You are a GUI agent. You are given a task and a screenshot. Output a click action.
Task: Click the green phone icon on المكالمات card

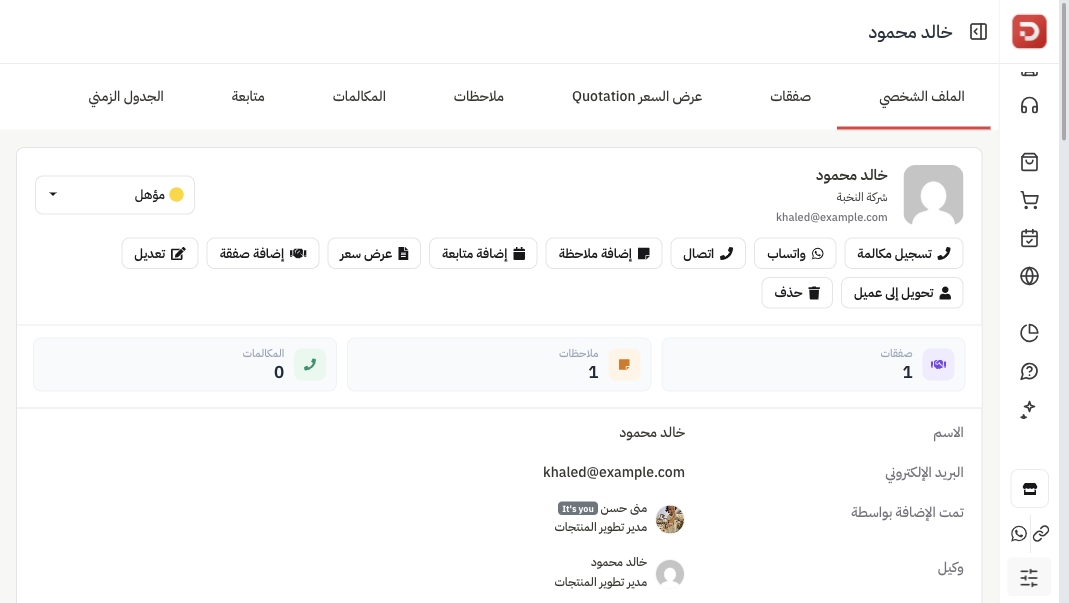[310, 364]
